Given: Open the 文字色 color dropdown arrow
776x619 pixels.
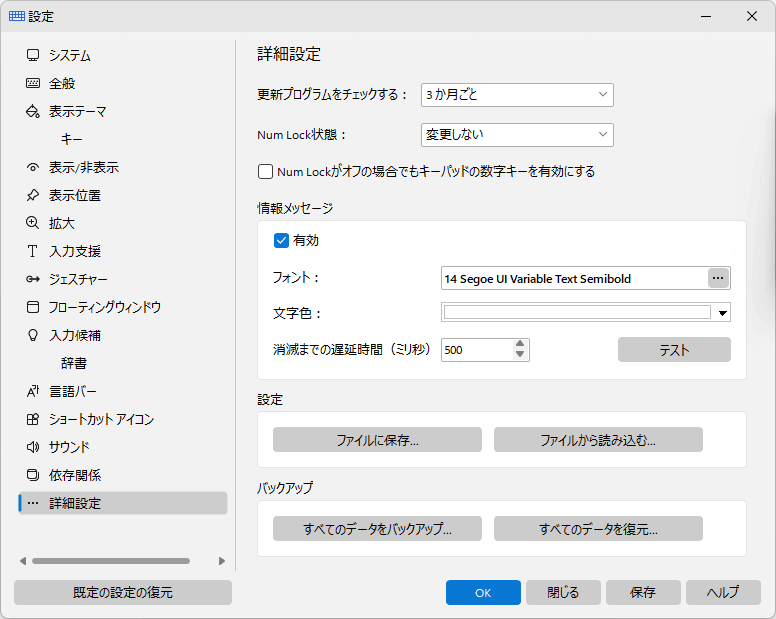Looking at the screenshot, I should click(723, 313).
